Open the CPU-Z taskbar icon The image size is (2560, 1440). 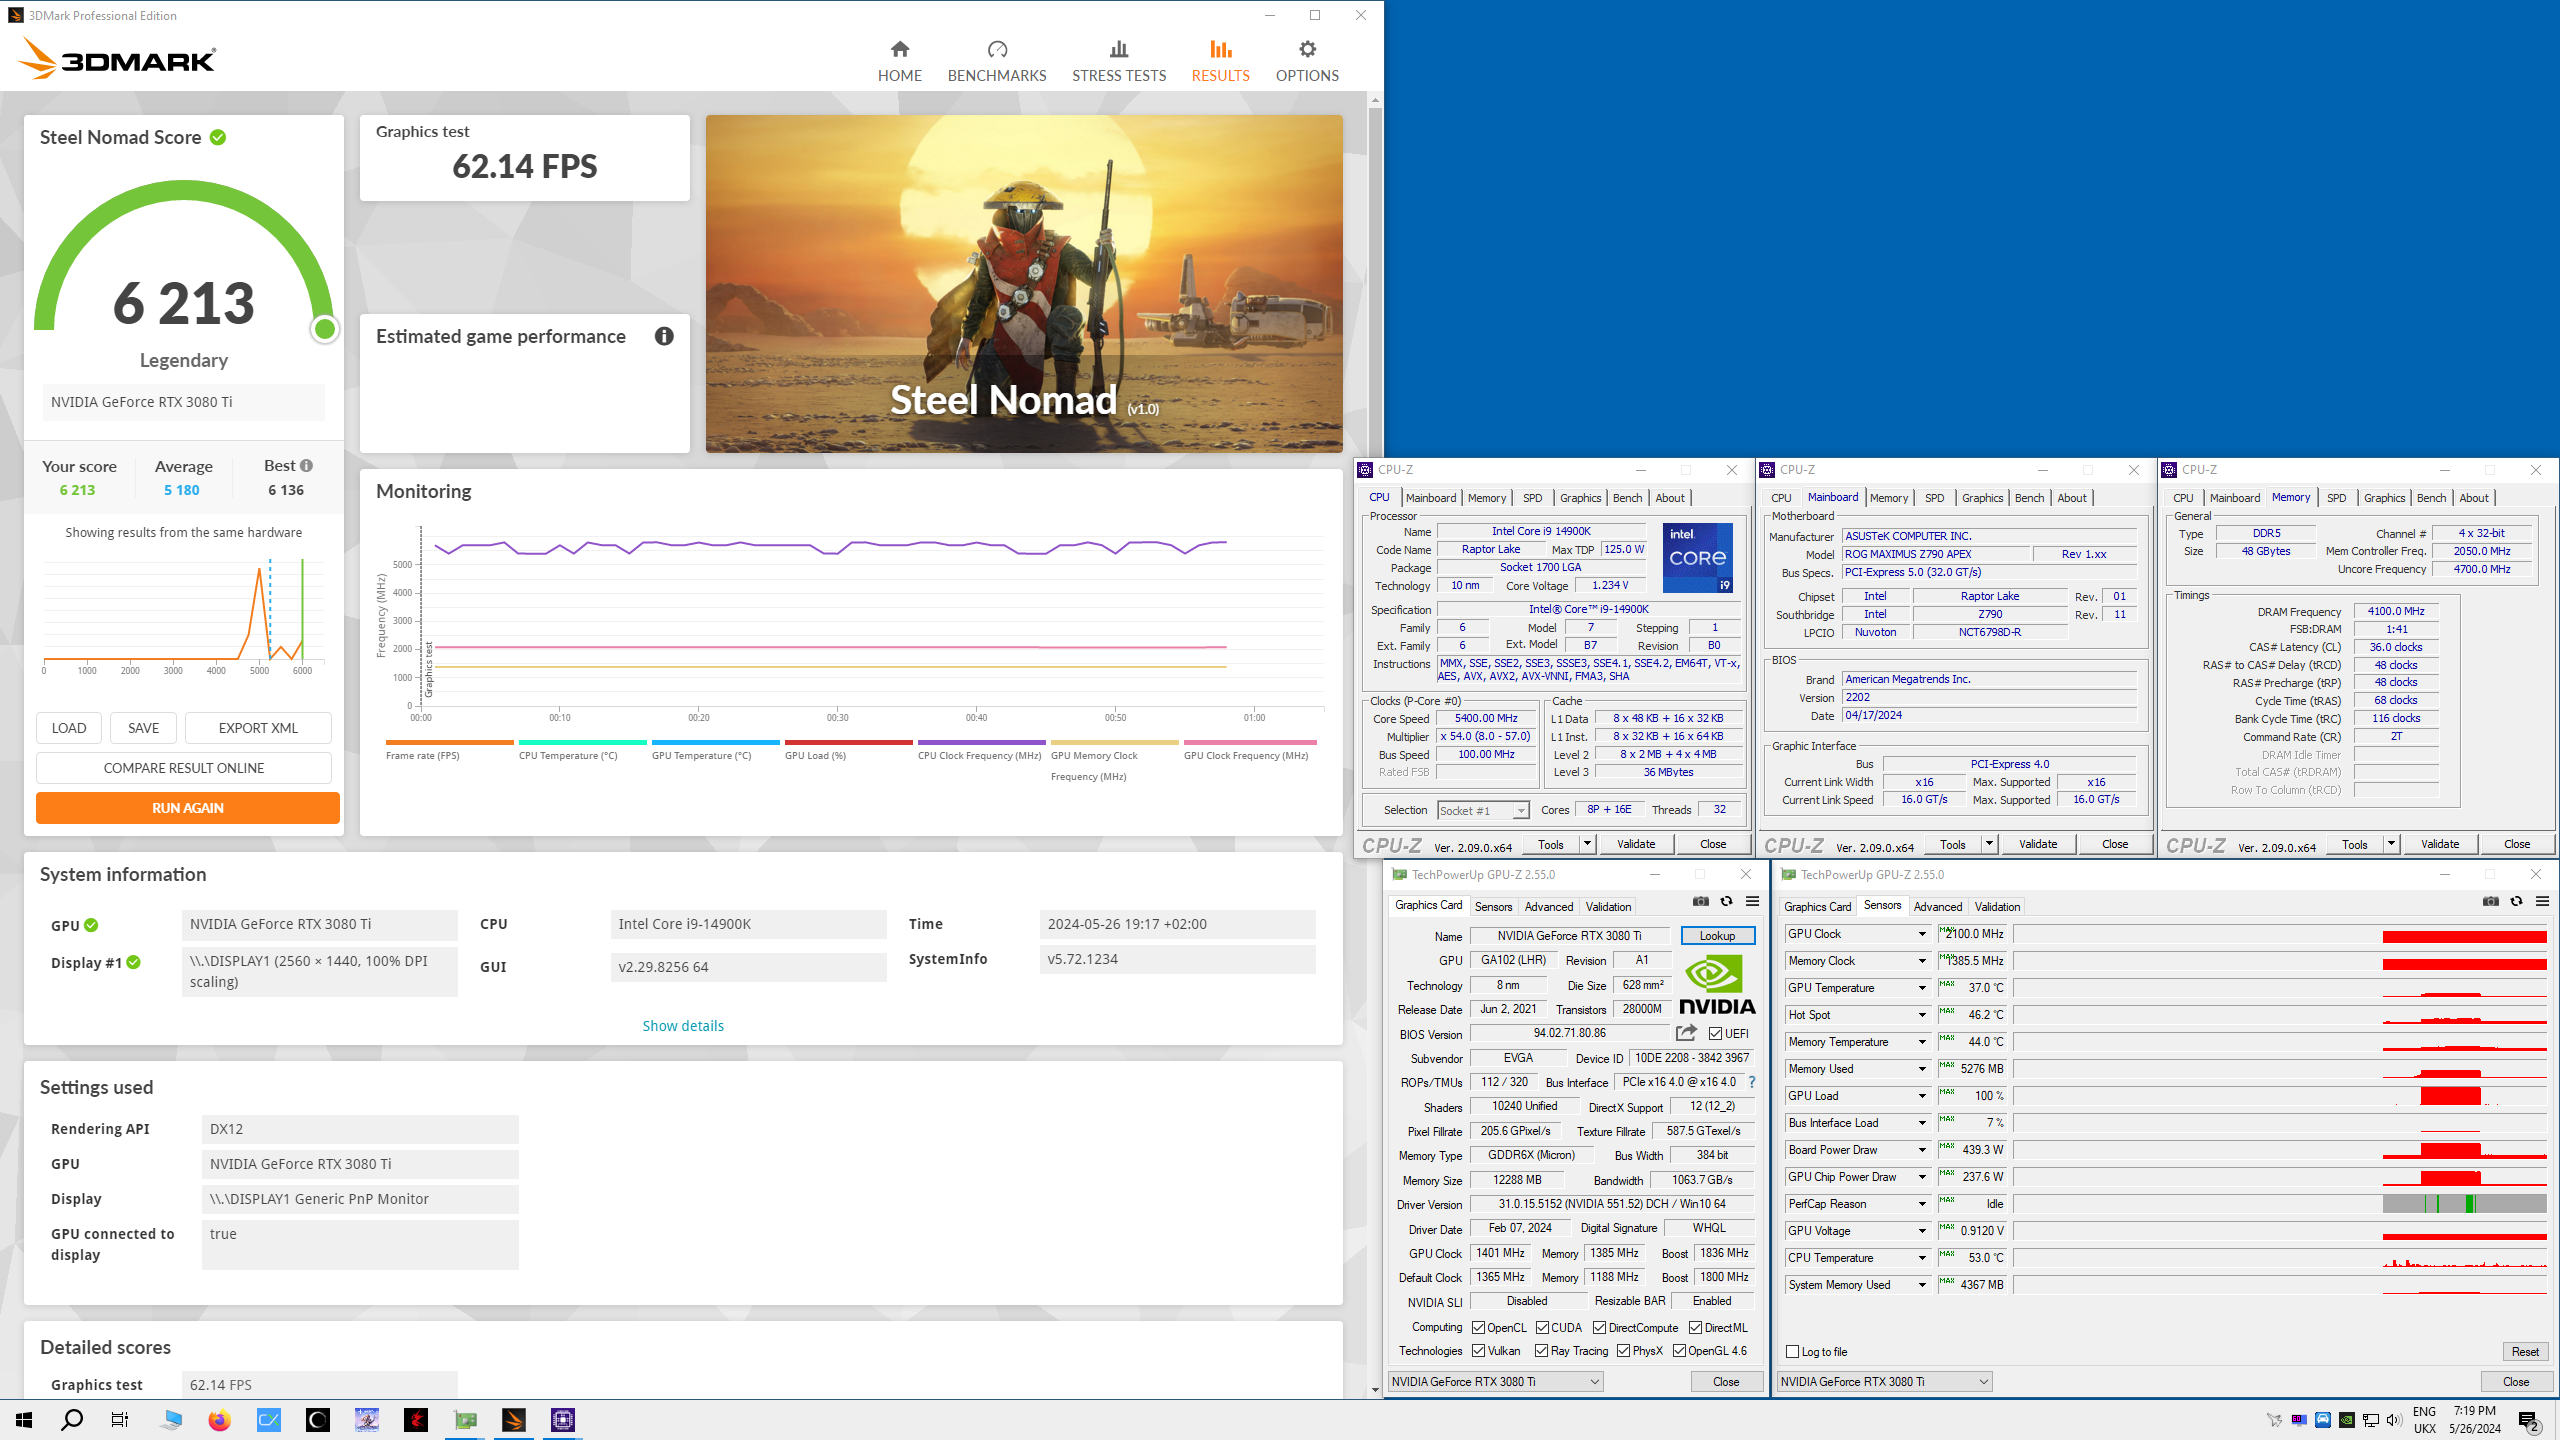[563, 1420]
